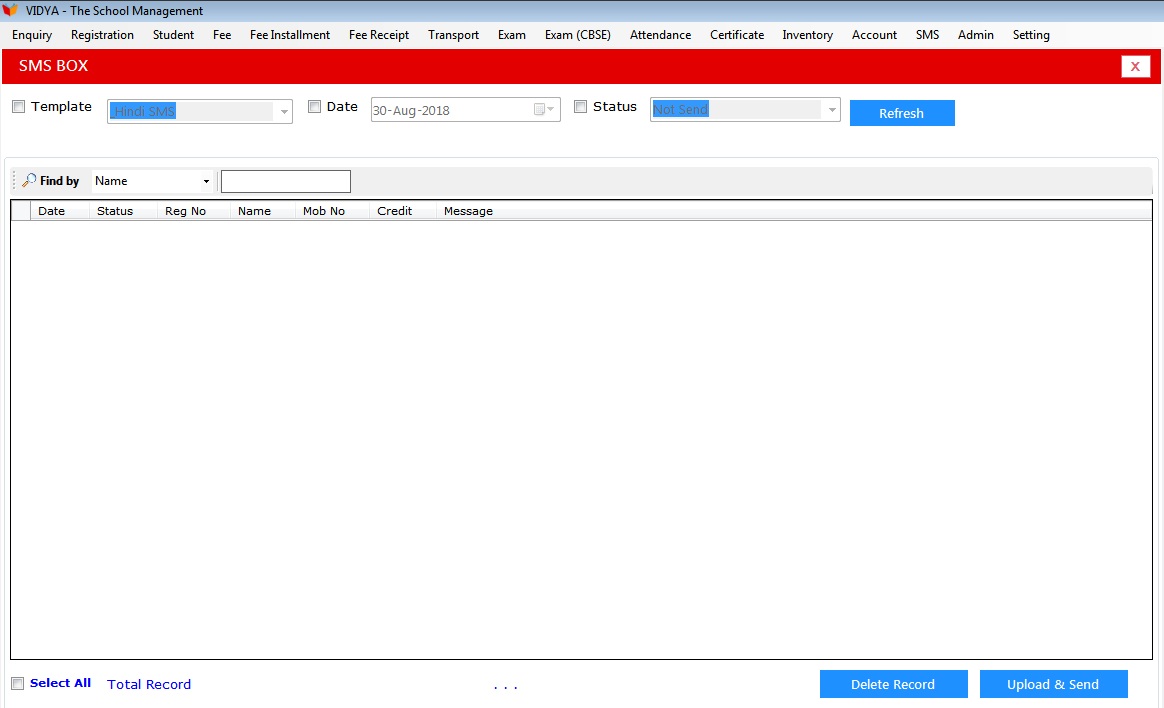Click the grid row selector header cell
Viewport: 1164px width, 708px height.
click(21, 211)
